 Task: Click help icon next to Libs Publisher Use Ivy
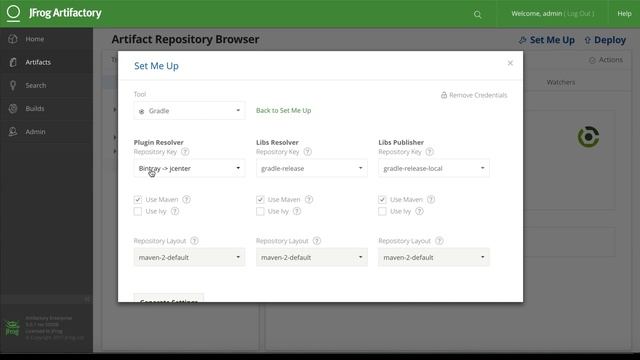(419, 211)
